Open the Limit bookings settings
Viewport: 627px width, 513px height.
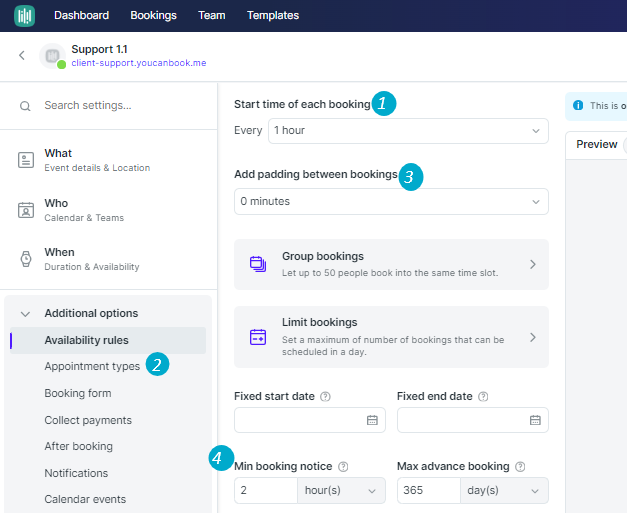pyautogui.click(x=391, y=337)
